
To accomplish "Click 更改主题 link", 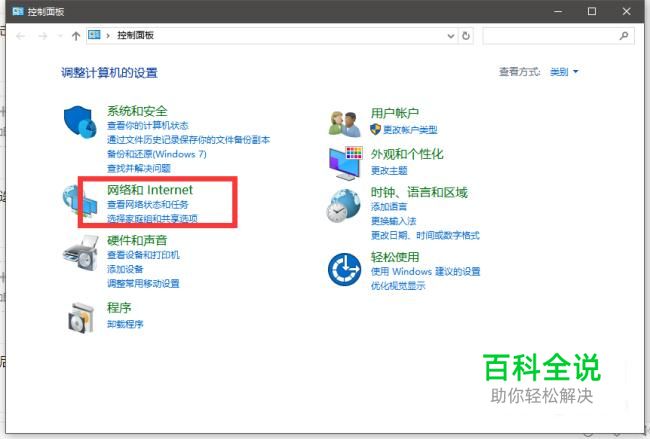I will coord(389,170).
